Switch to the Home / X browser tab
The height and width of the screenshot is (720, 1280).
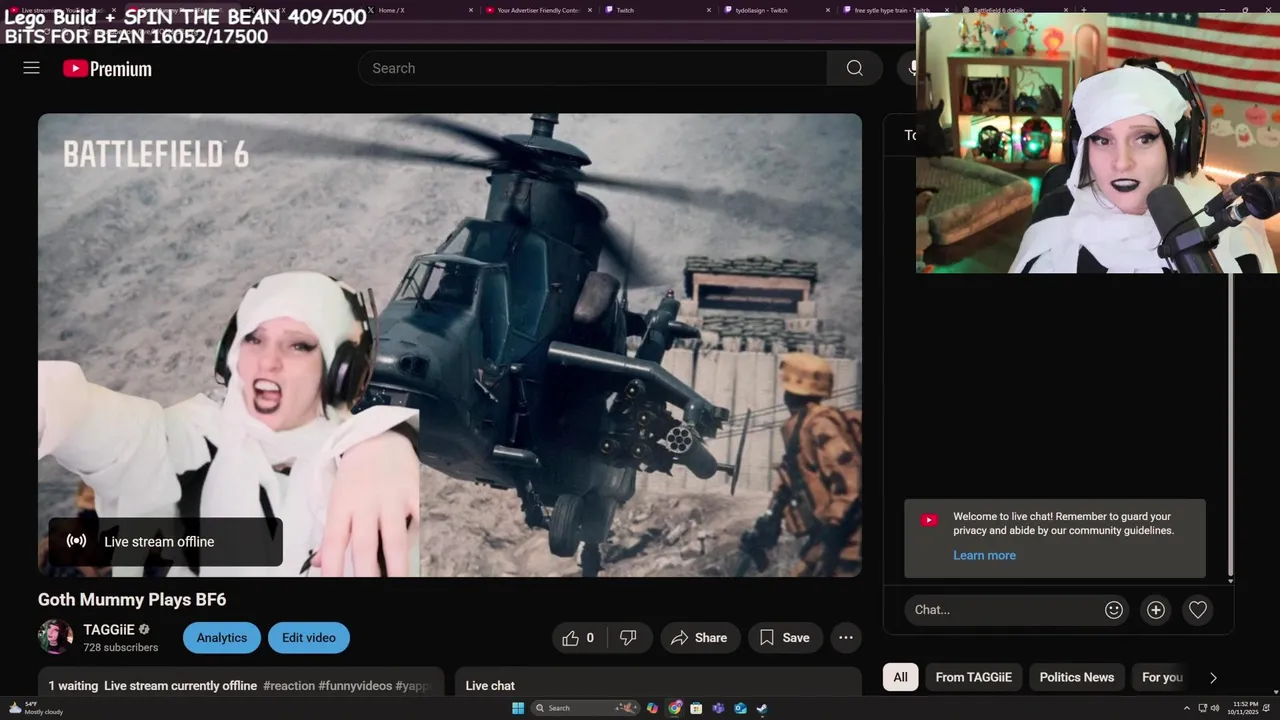pos(420,10)
